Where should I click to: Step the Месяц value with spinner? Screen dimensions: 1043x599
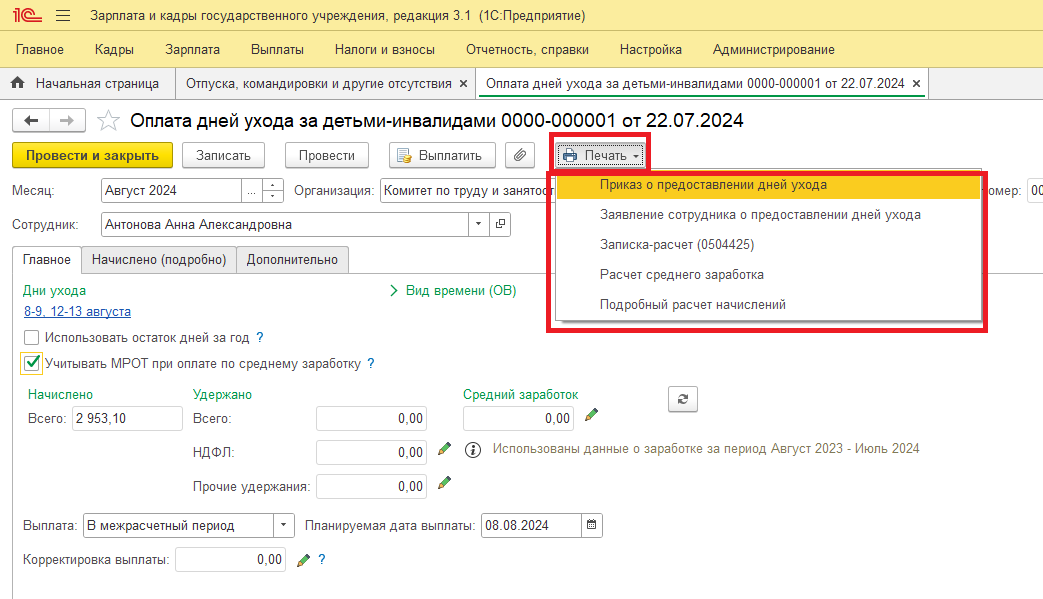[x=273, y=191]
